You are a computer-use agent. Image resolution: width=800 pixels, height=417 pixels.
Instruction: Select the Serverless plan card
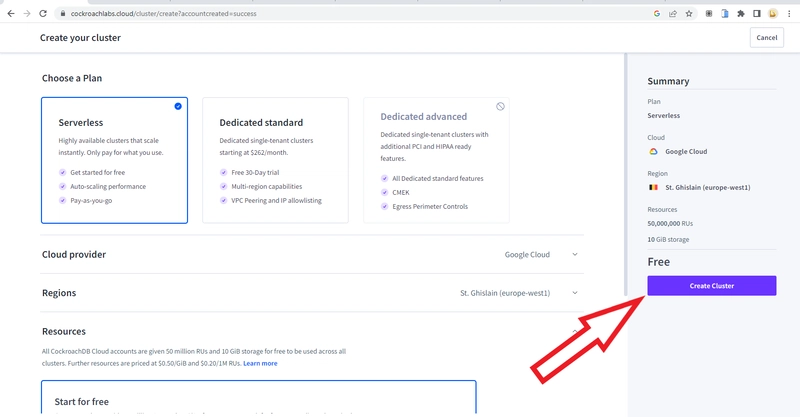(x=114, y=160)
